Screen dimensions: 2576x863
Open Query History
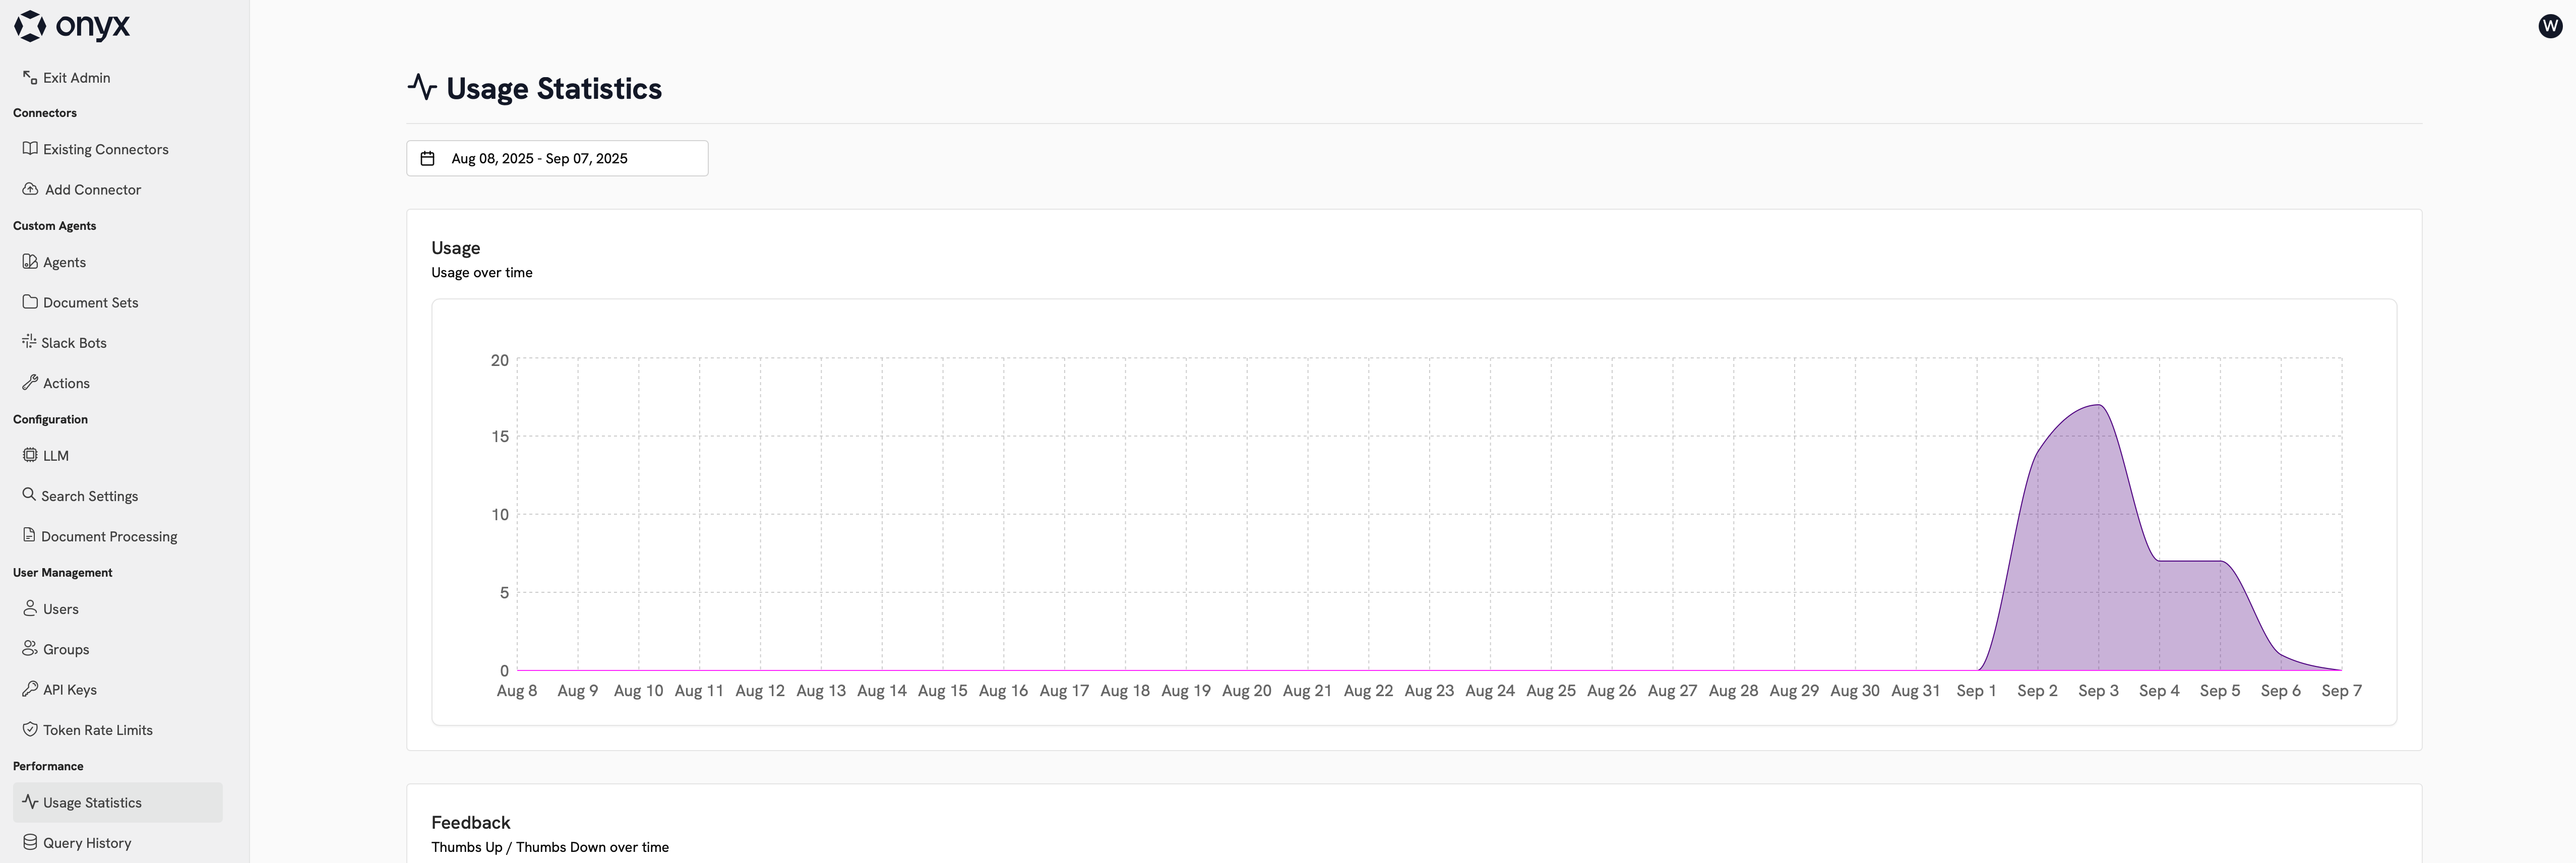click(x=87, y=842)
